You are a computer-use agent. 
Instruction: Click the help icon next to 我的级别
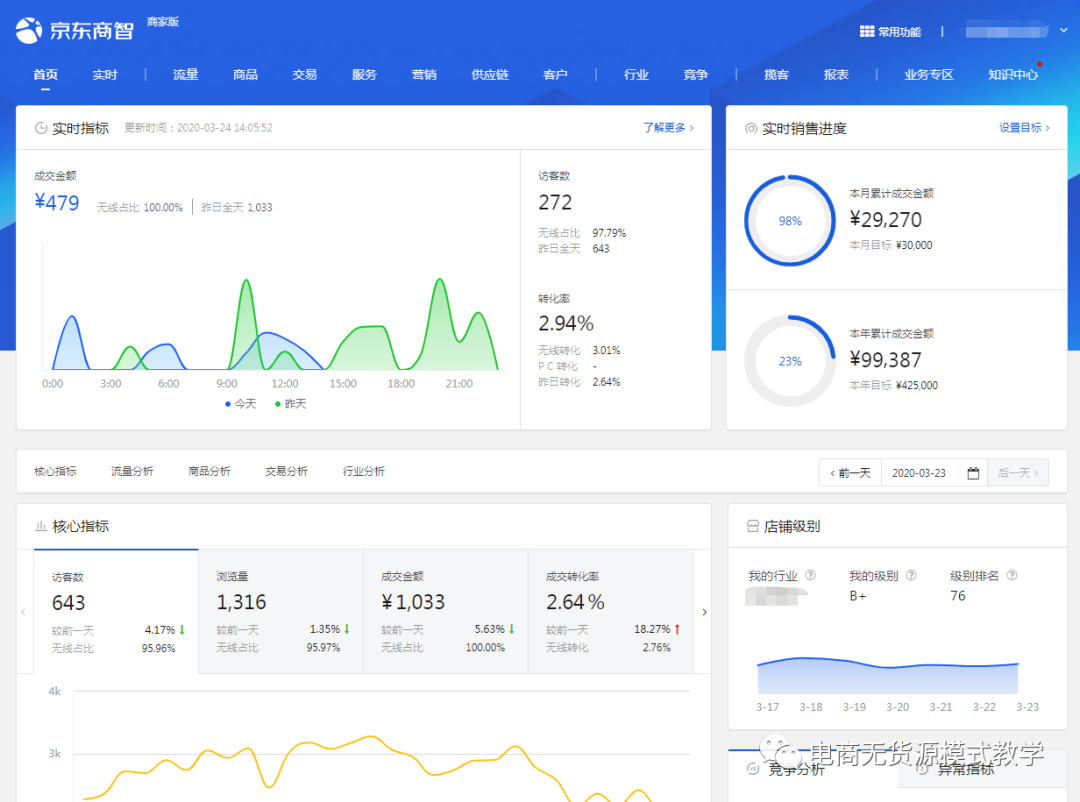[x=911, y=575]
